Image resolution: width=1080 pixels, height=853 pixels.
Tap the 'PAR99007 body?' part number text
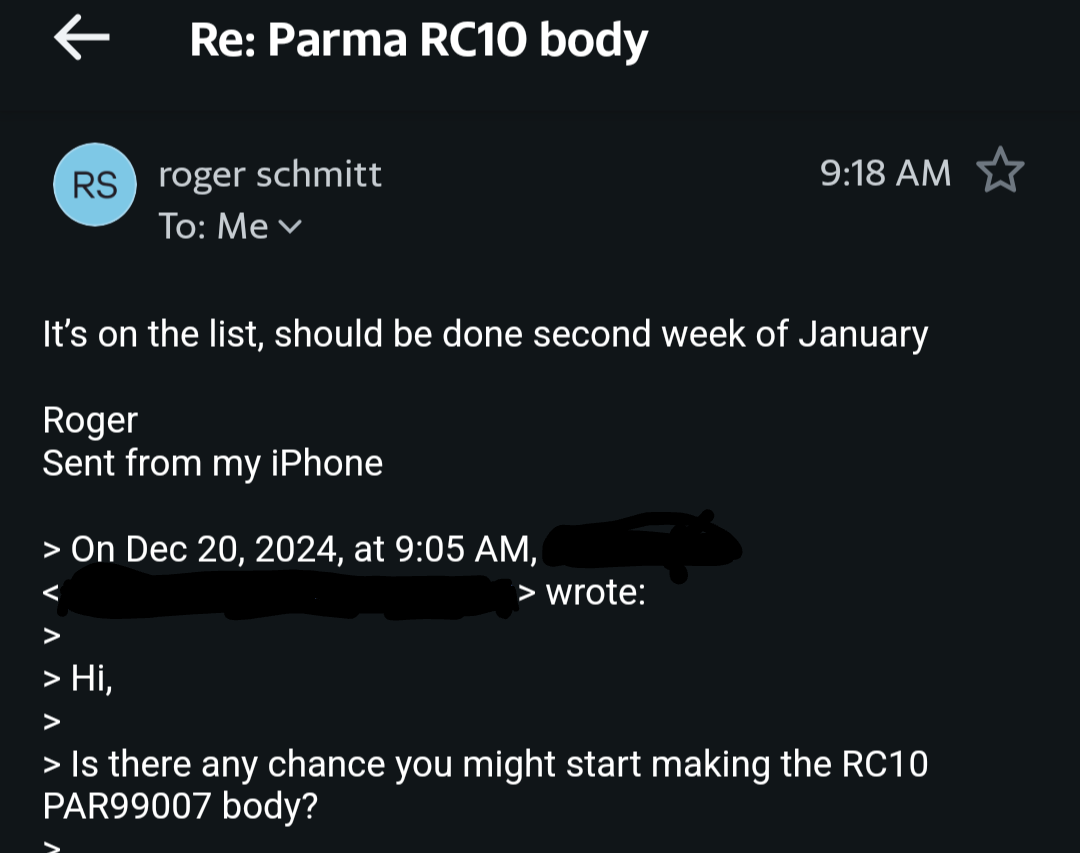pyautogui.click(x=180, y=806)
